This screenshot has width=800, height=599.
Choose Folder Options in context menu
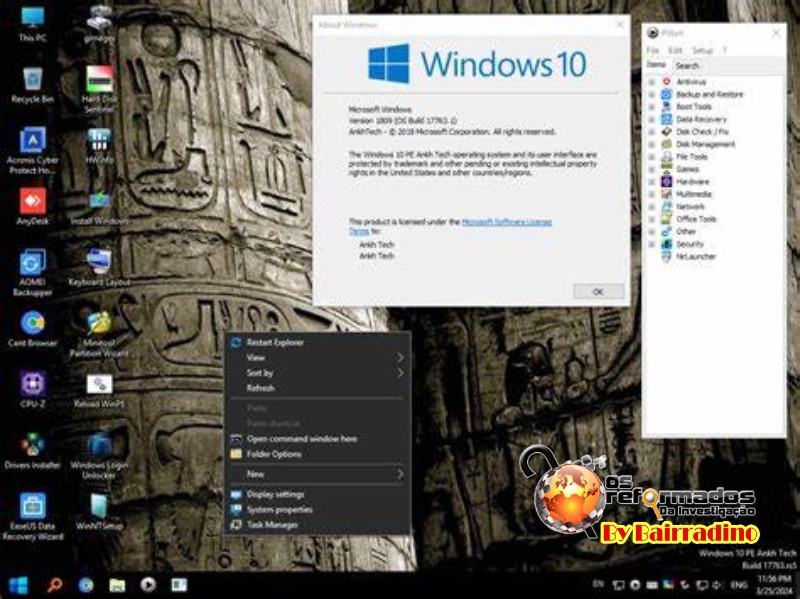[317, 454]
